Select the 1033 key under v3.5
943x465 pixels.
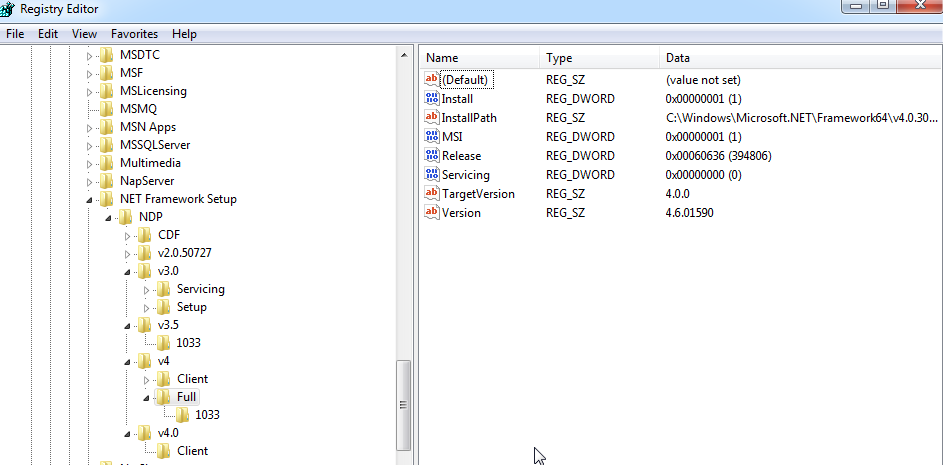pos(188,343)
